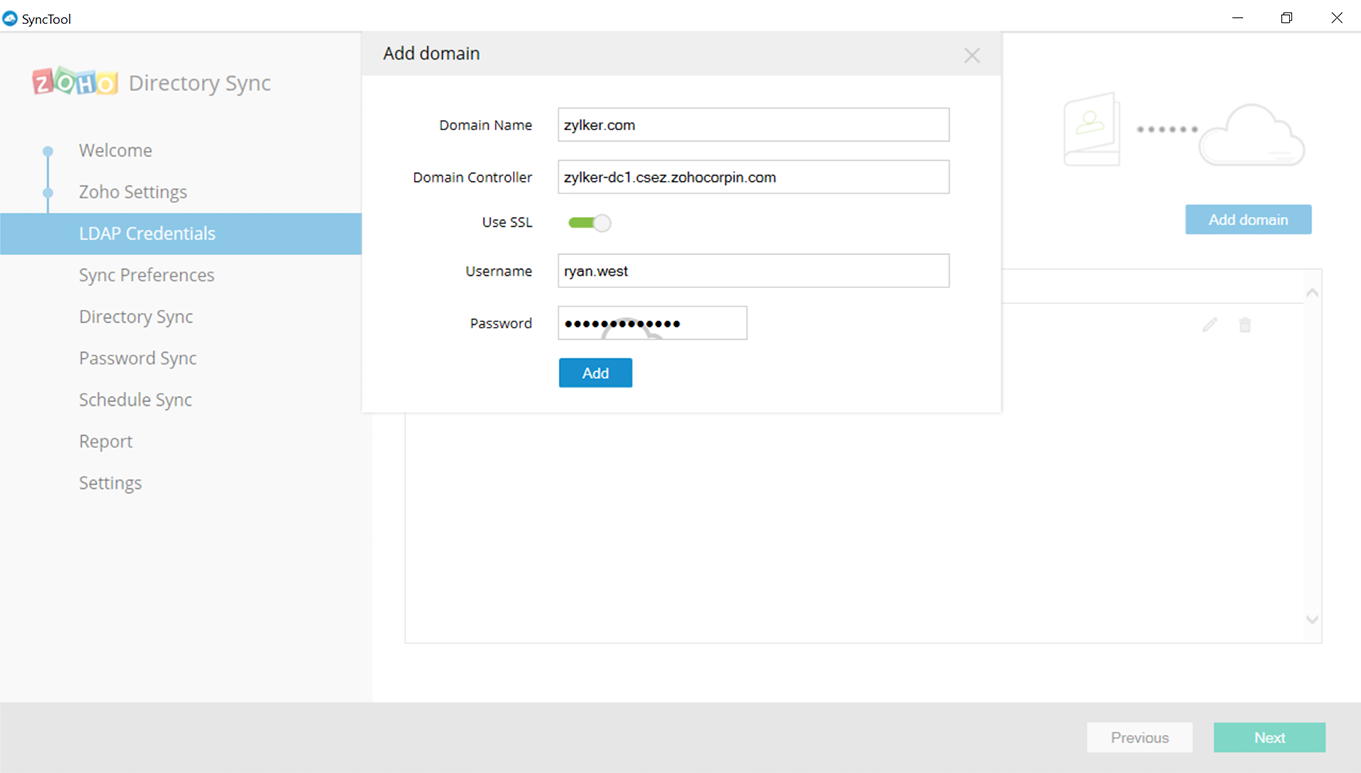Close the SyncTool window

[x=1337, y=18]
